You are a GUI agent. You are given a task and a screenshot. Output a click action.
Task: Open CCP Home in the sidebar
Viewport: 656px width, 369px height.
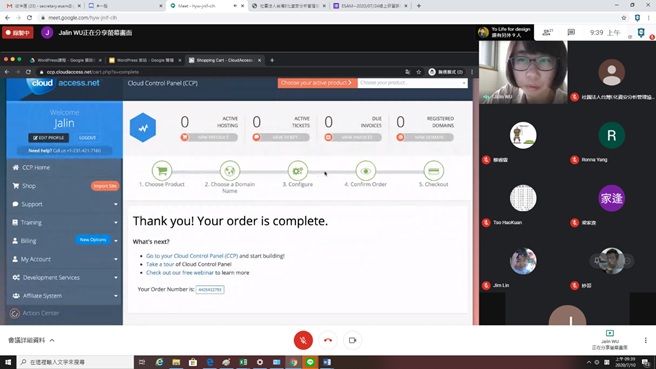(x=64, y=167)
